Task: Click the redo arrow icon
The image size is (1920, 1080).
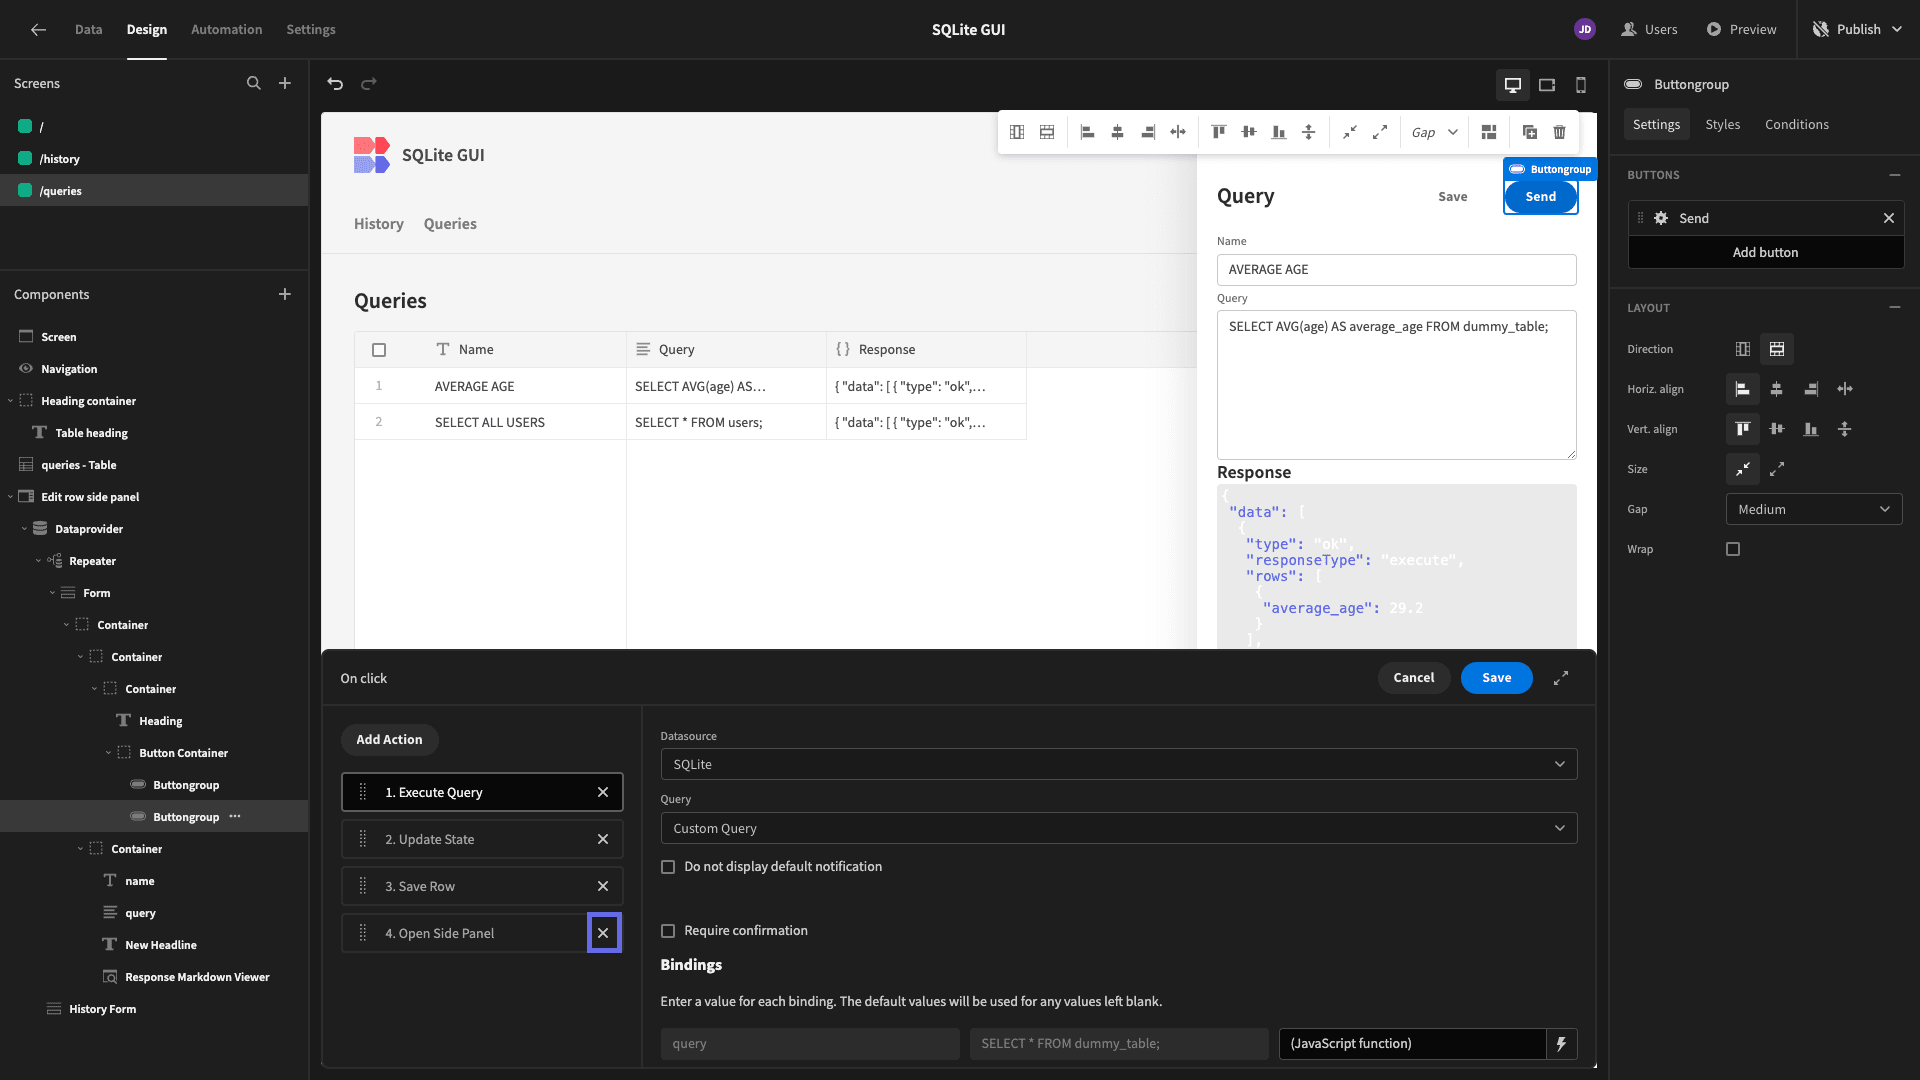Action: (x=369, y=84)
